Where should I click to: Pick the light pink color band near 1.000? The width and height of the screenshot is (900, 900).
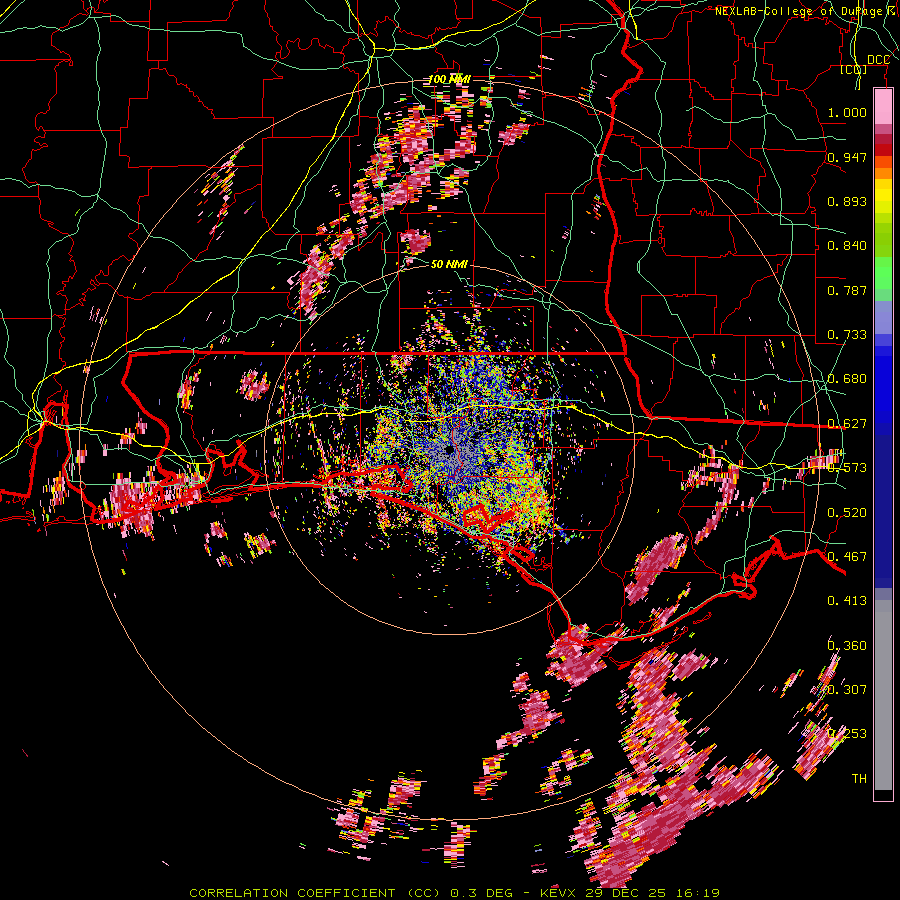[x=883, y=106]
